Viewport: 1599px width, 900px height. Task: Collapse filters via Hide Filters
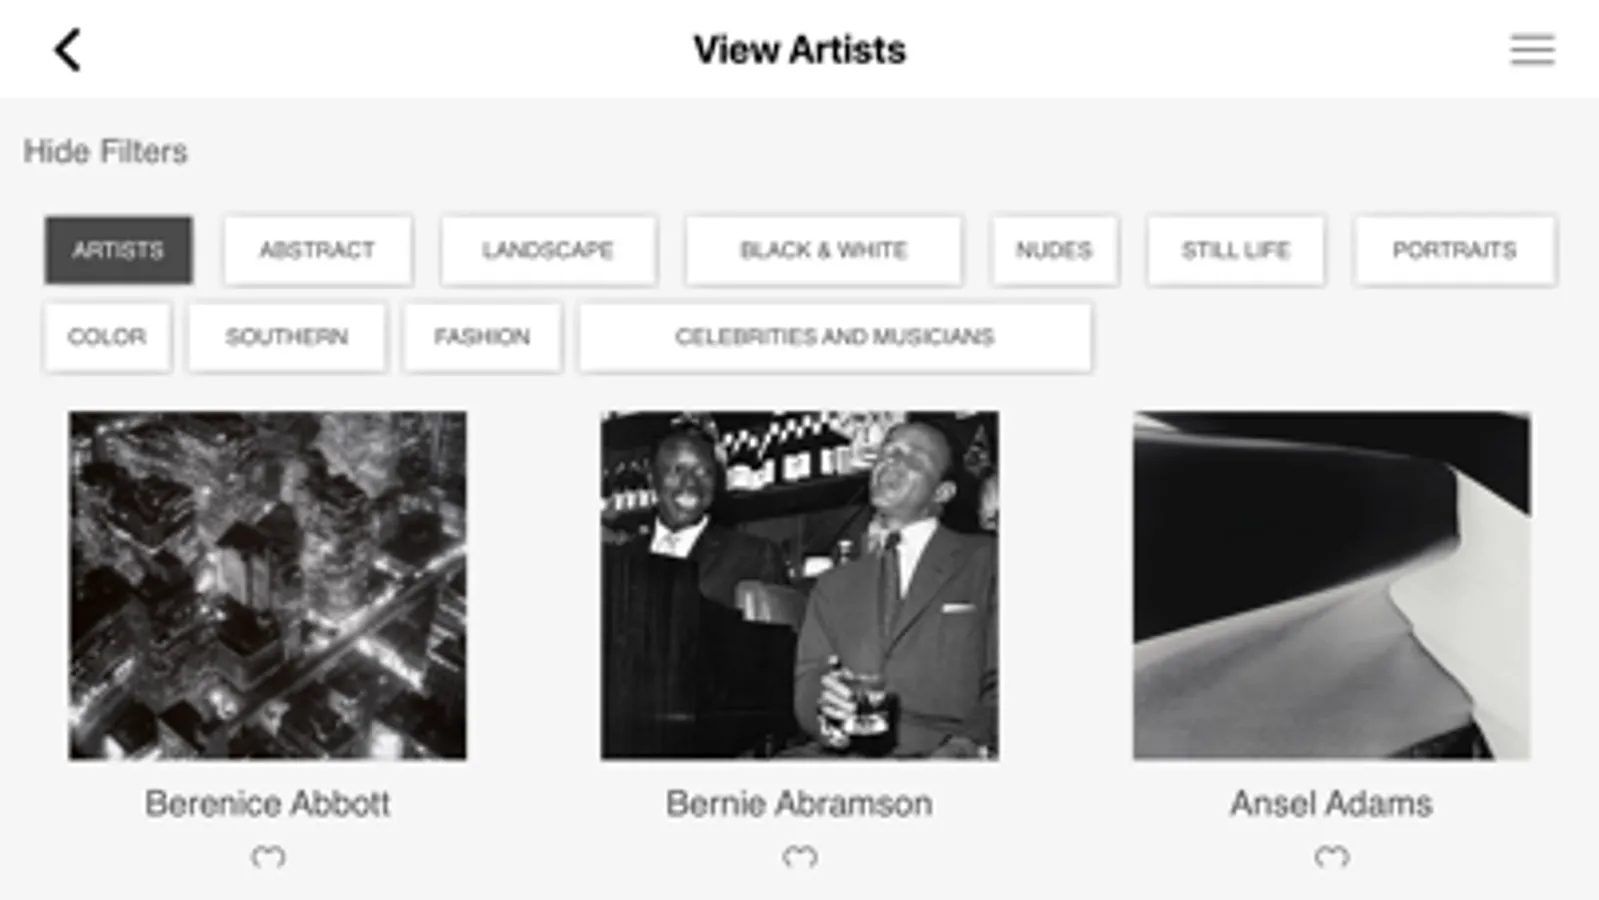coord(106,152)
